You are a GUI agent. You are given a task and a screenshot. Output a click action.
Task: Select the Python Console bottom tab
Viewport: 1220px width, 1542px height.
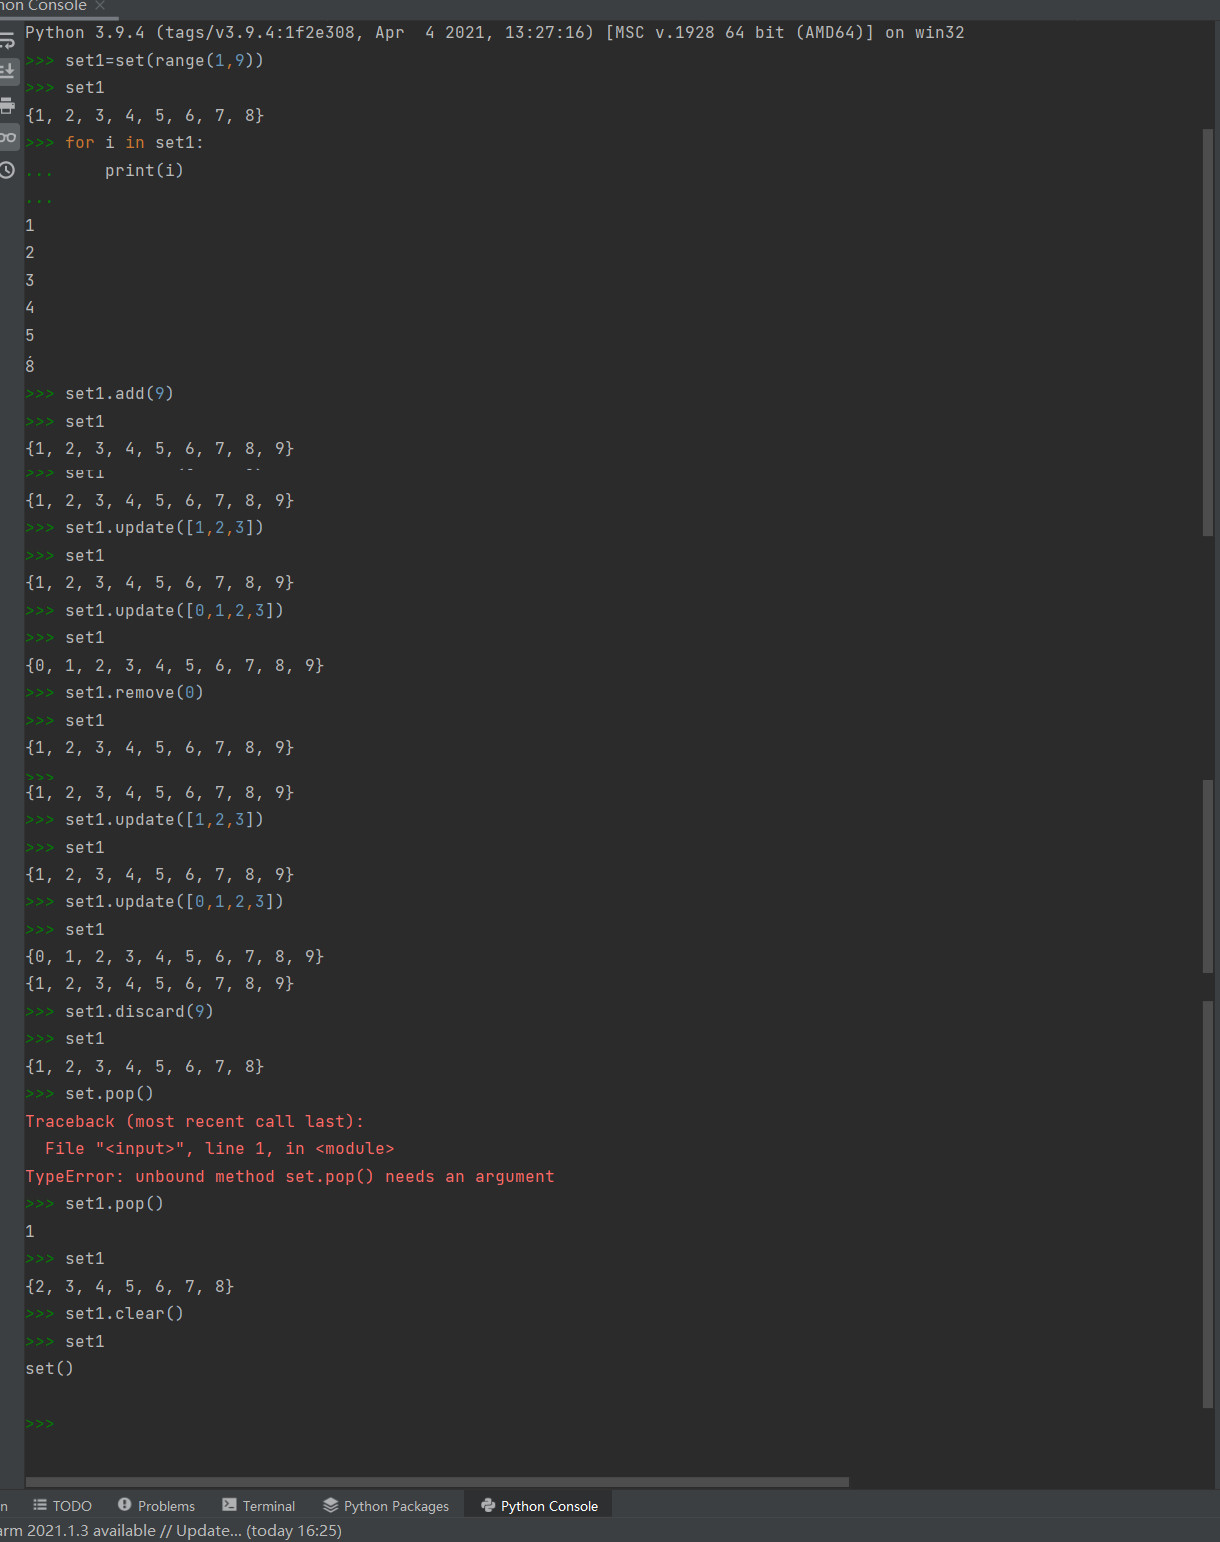[x=539, y=1506]
